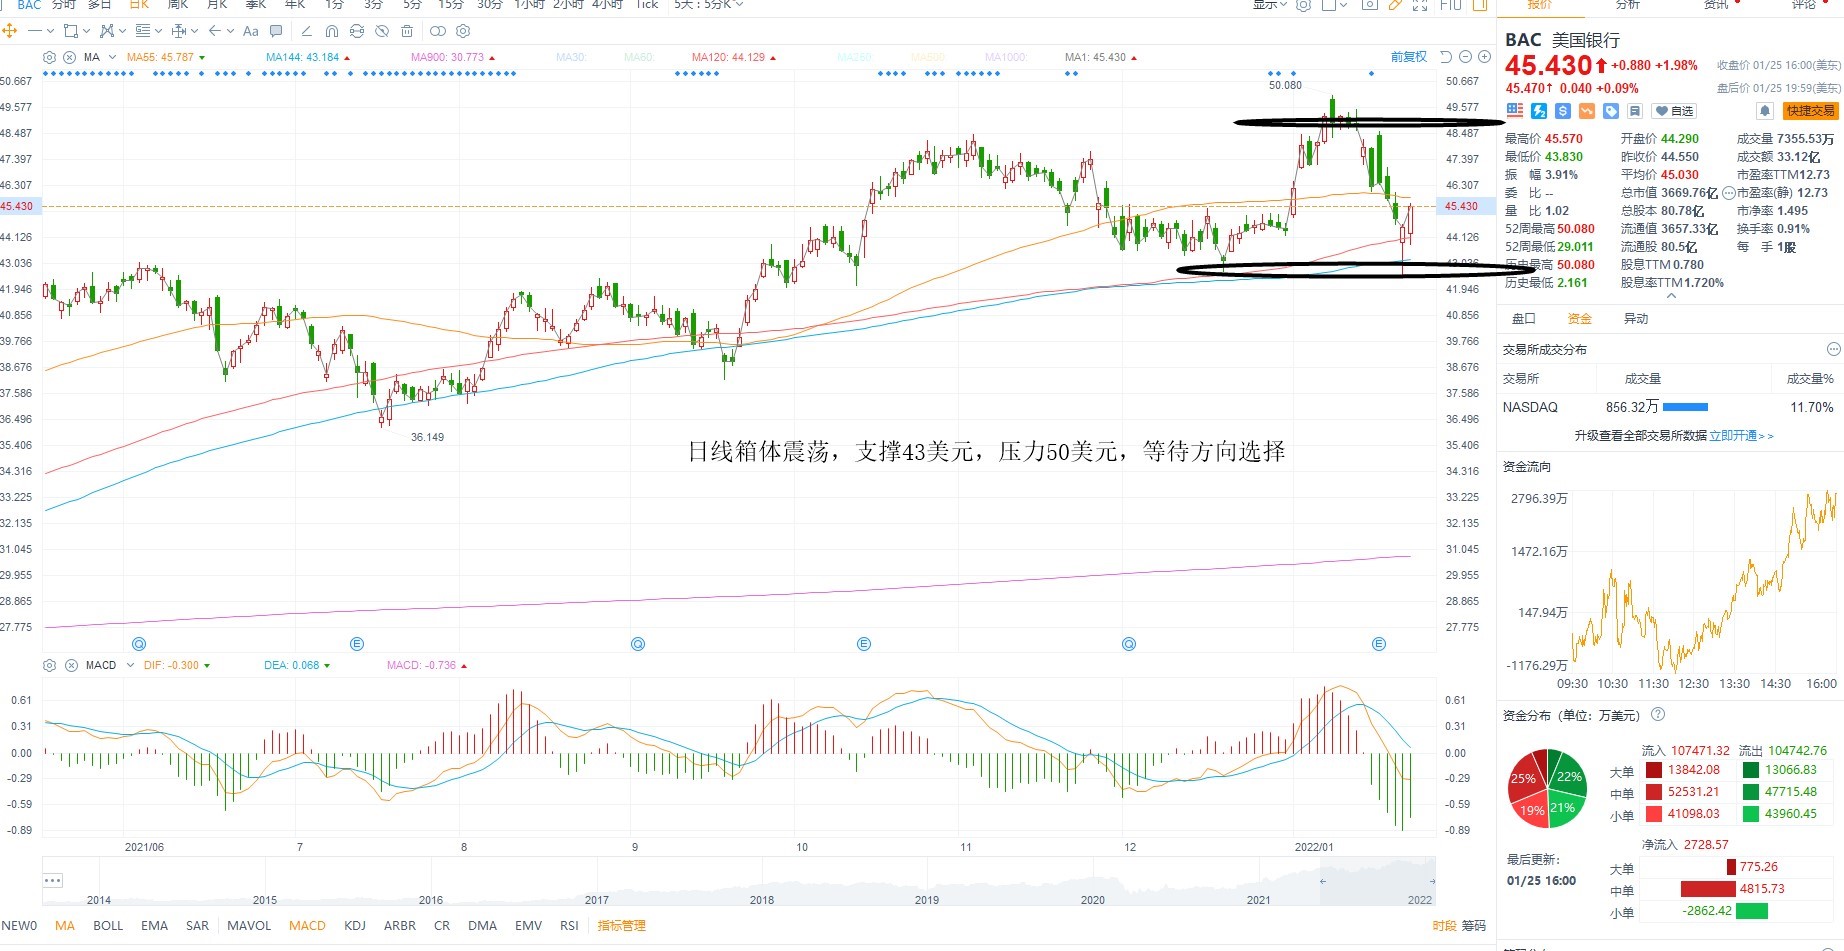Open MACD indicator settings gear
The height and width of the screenshot is (951, 1844).
(49, 665)
